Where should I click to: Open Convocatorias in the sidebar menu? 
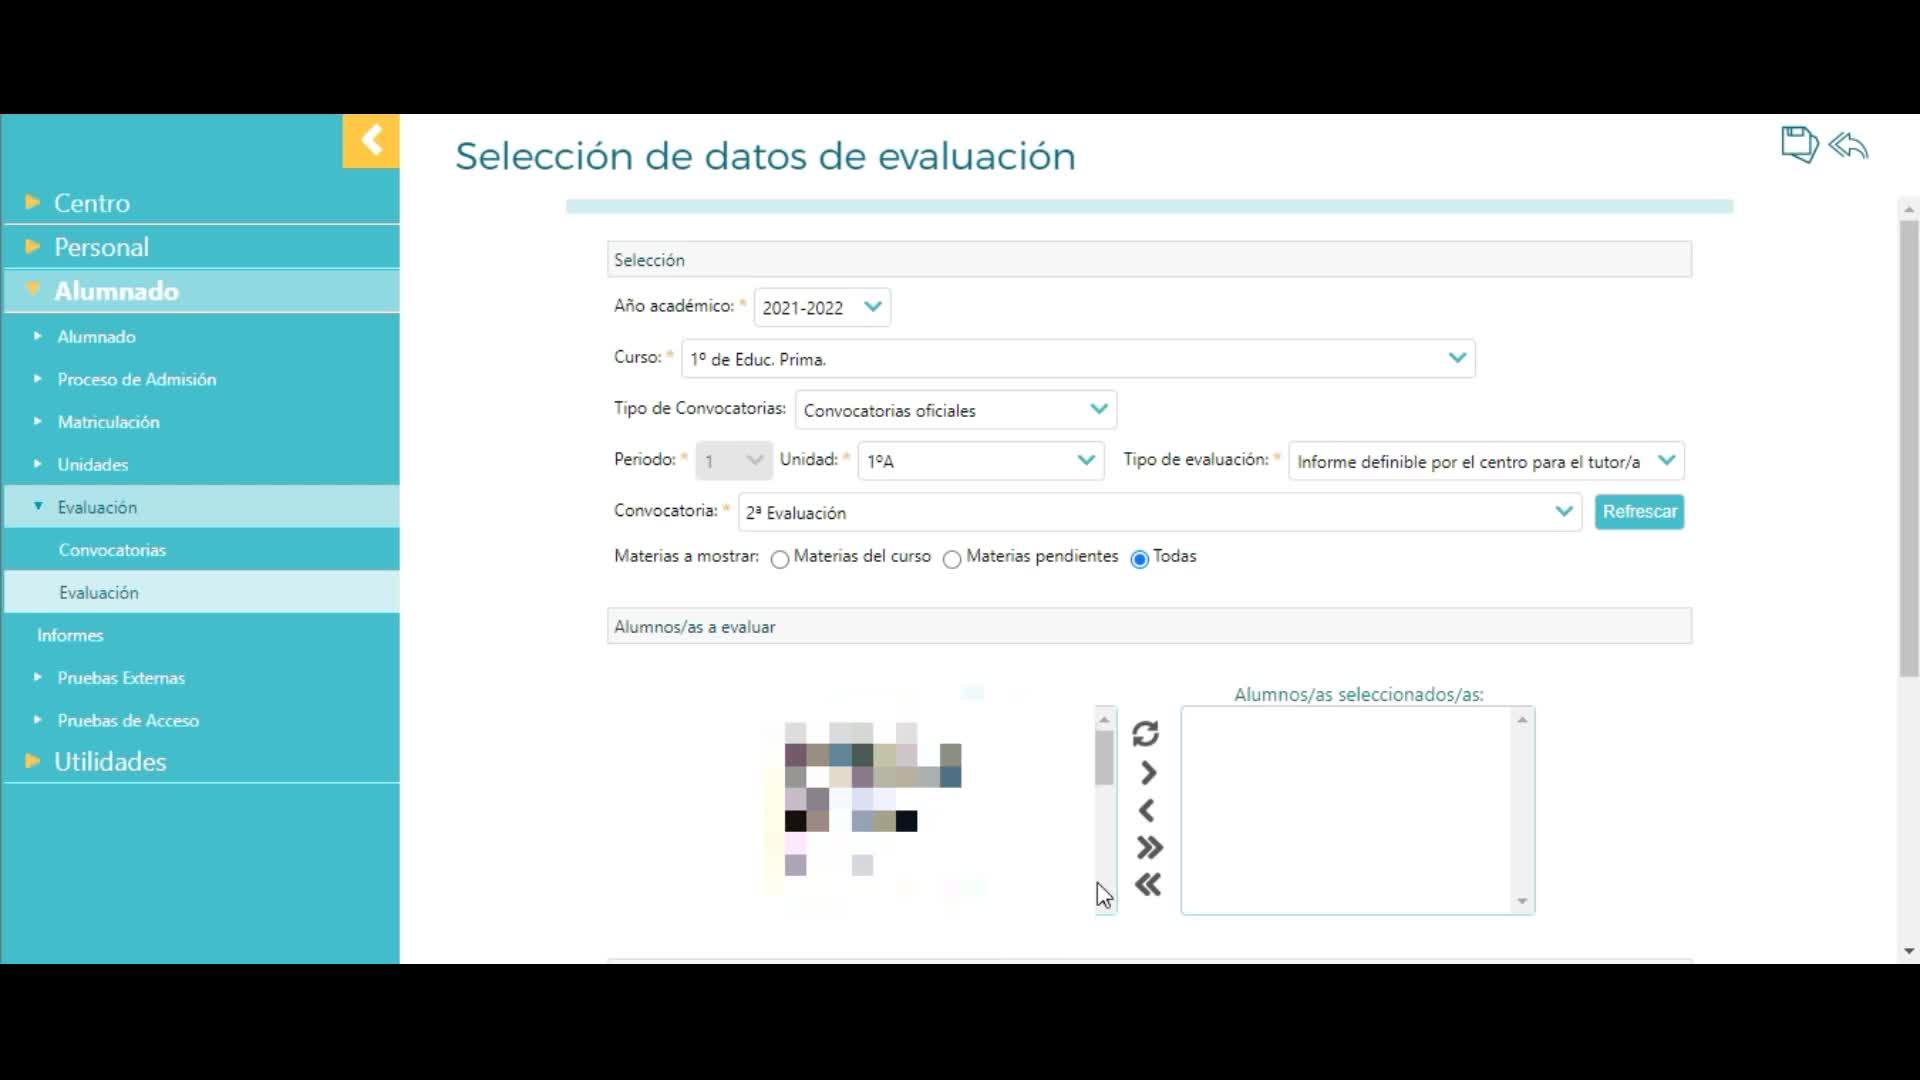[112, 550]
